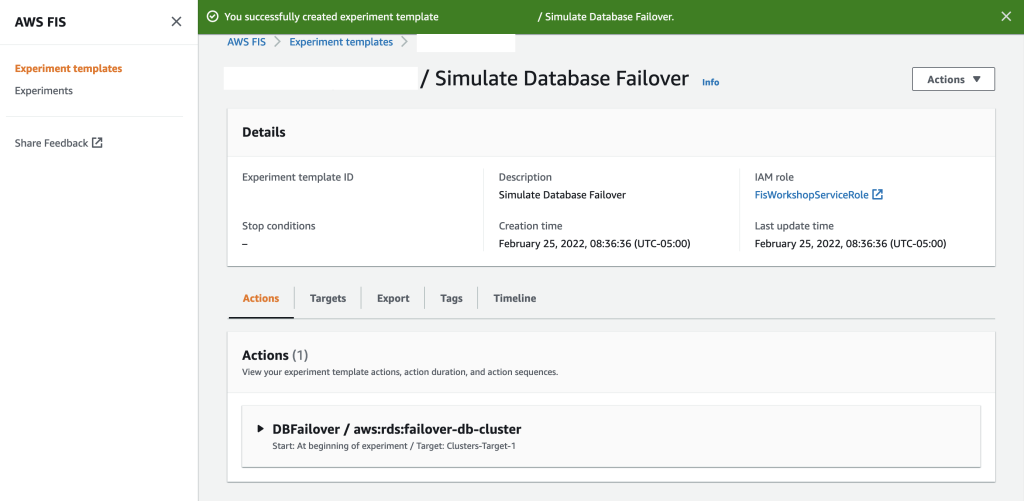Switch to the Timeline tab

[515, 299]
